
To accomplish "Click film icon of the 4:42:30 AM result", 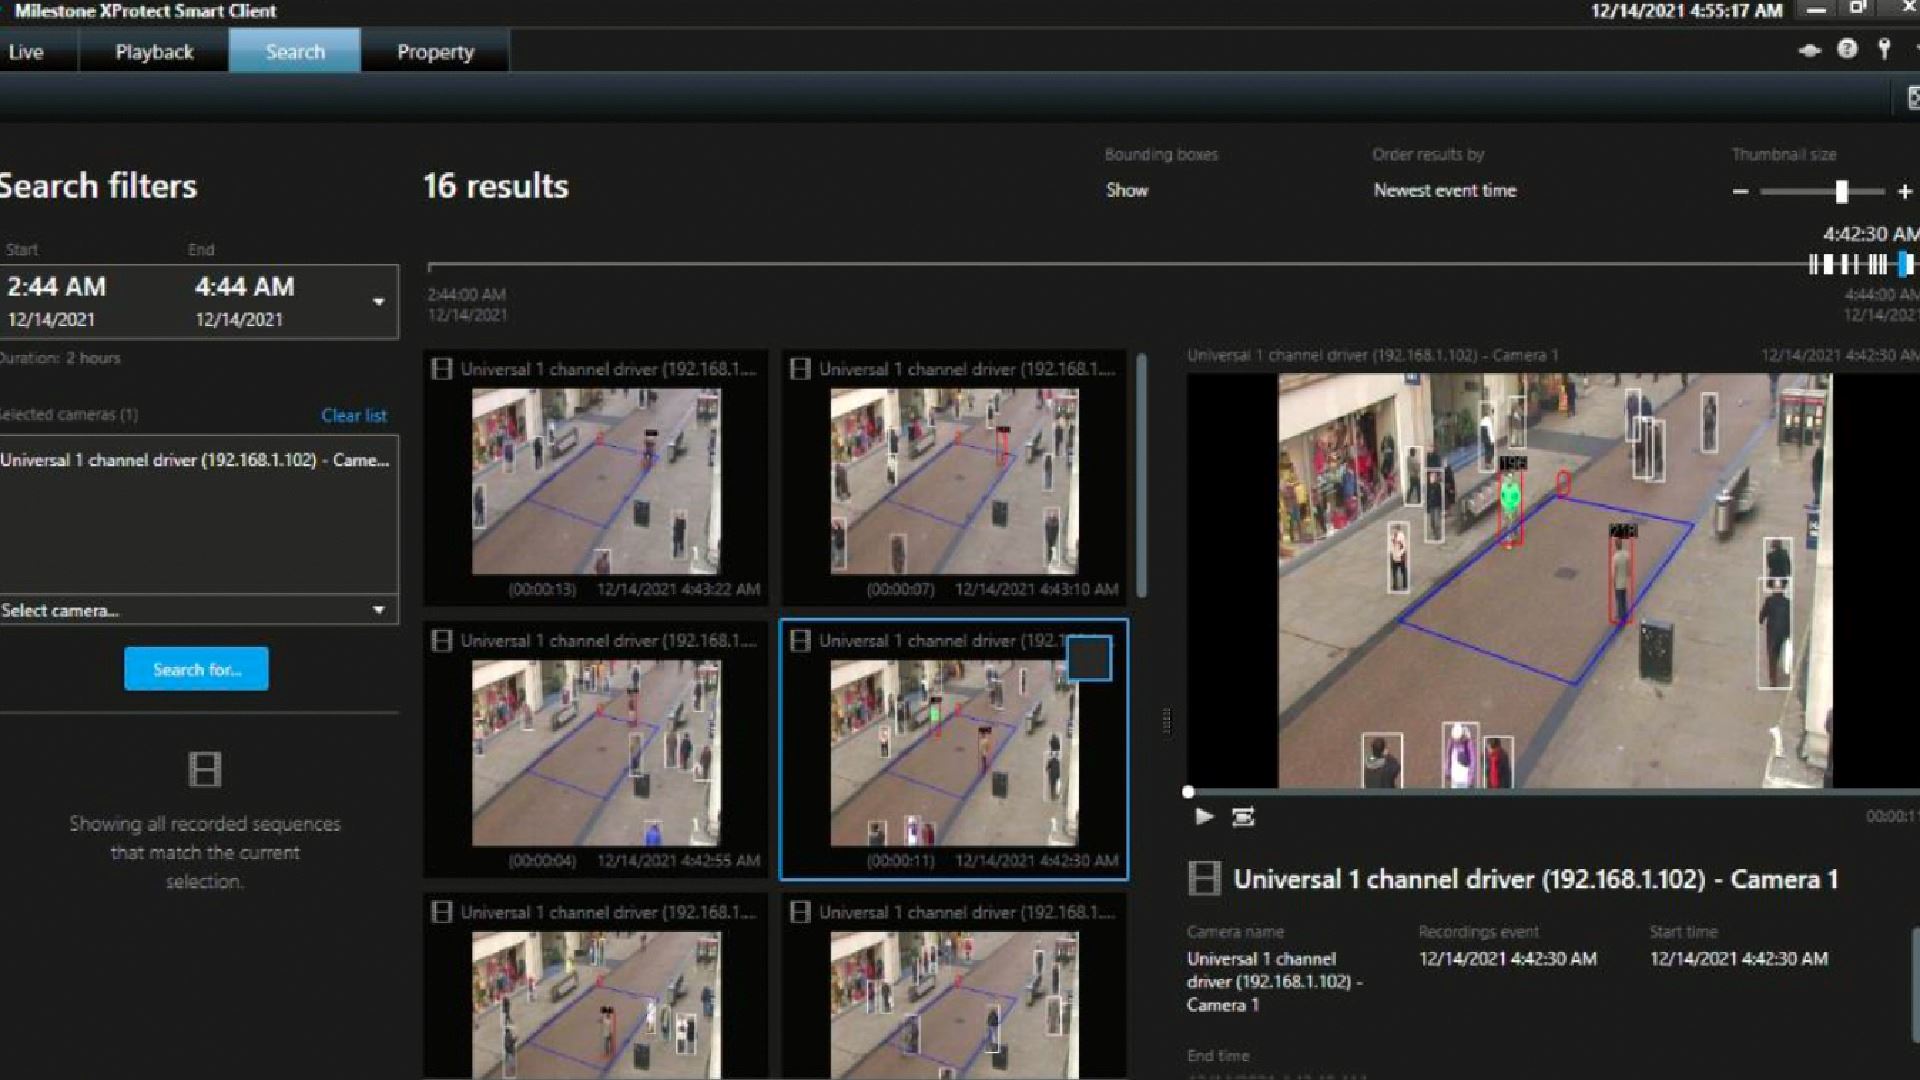I will [x=800, y=641].
